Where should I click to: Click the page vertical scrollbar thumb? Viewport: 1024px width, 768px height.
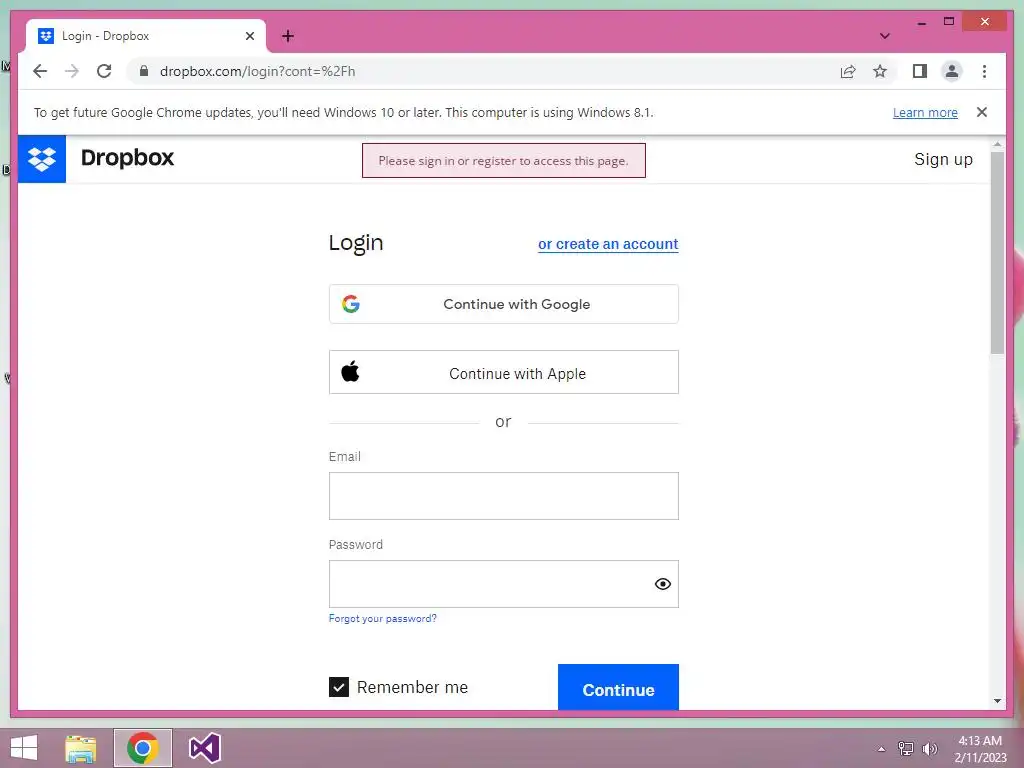997,253
